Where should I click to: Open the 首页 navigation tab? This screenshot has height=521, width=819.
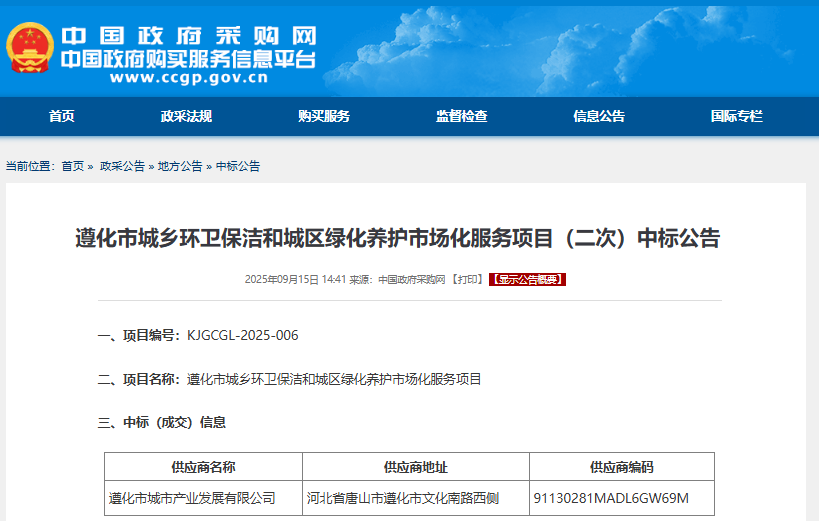(62, 116)
